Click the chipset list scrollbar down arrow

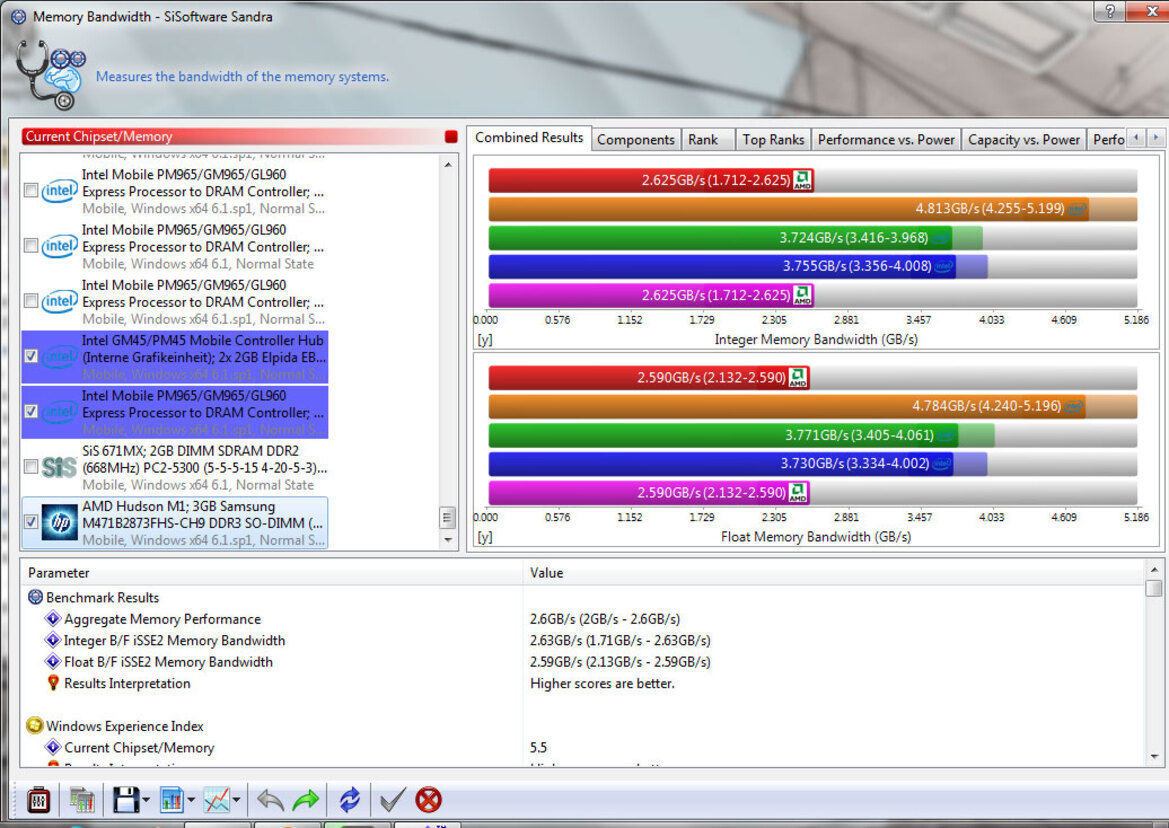tap(448, 540)
